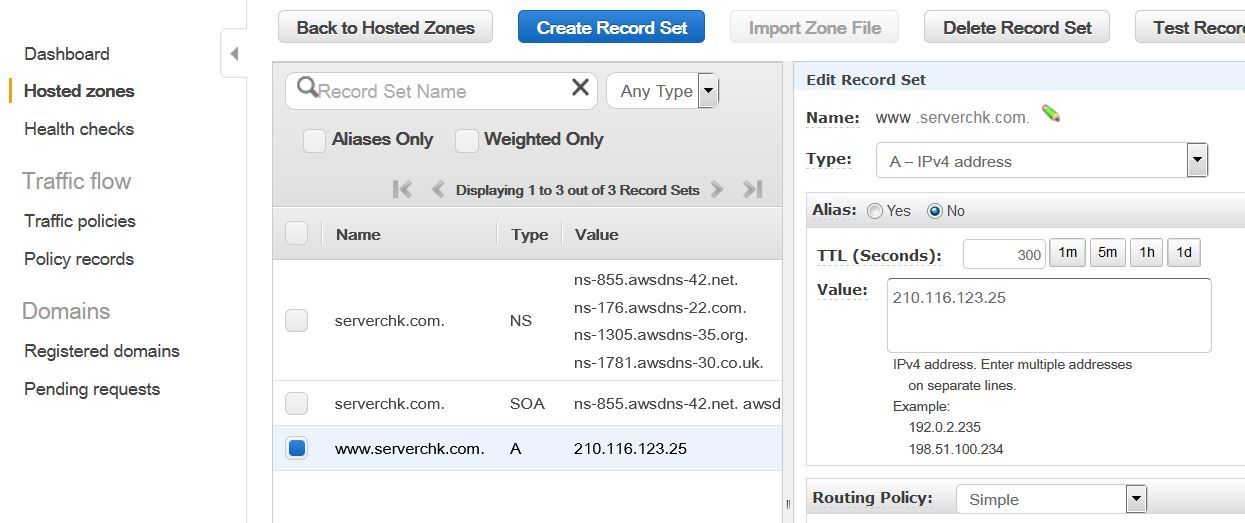Enable Aliases Only filter

point(314,140)
